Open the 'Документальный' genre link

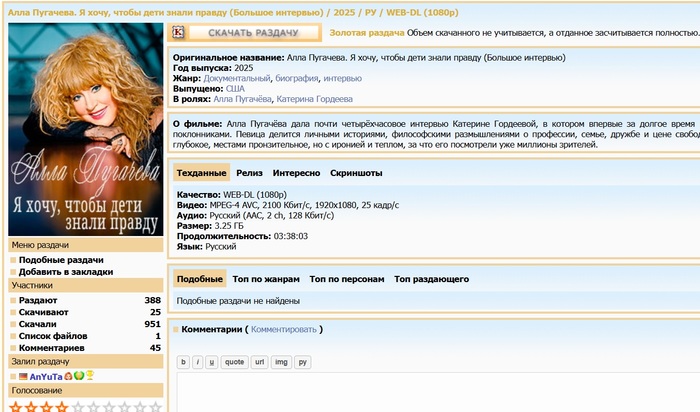pyautogui.click(x=237, y=78)
